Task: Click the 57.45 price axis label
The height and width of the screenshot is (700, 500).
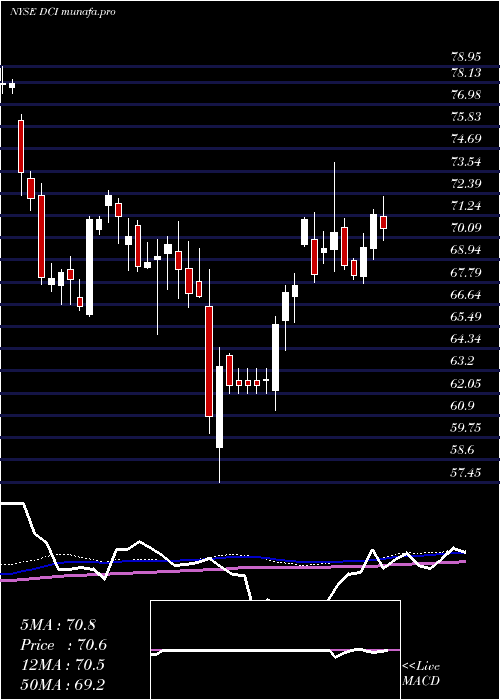Action: (466, 472)
